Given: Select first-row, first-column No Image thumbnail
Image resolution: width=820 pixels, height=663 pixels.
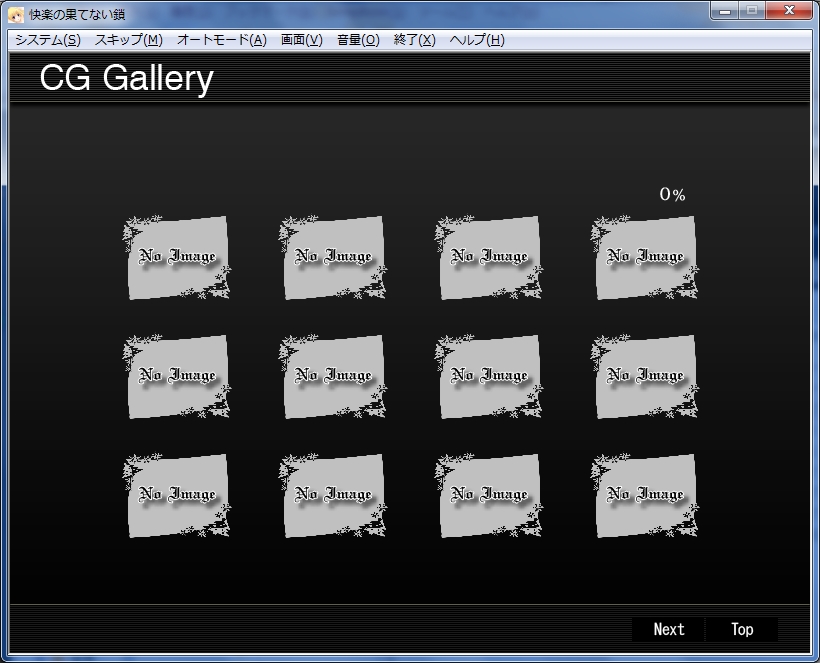Looking at the screenshot, I should click(x=177, y=257).
